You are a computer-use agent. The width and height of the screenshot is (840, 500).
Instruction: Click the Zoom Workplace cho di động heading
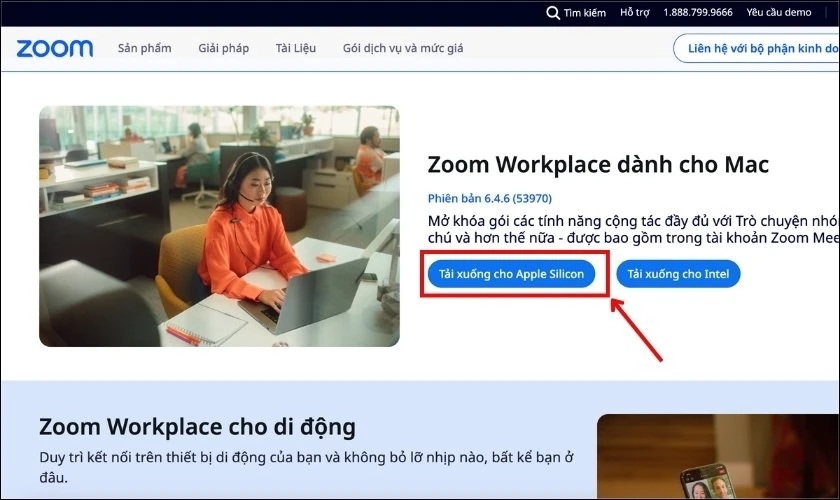tap(197, 427)
